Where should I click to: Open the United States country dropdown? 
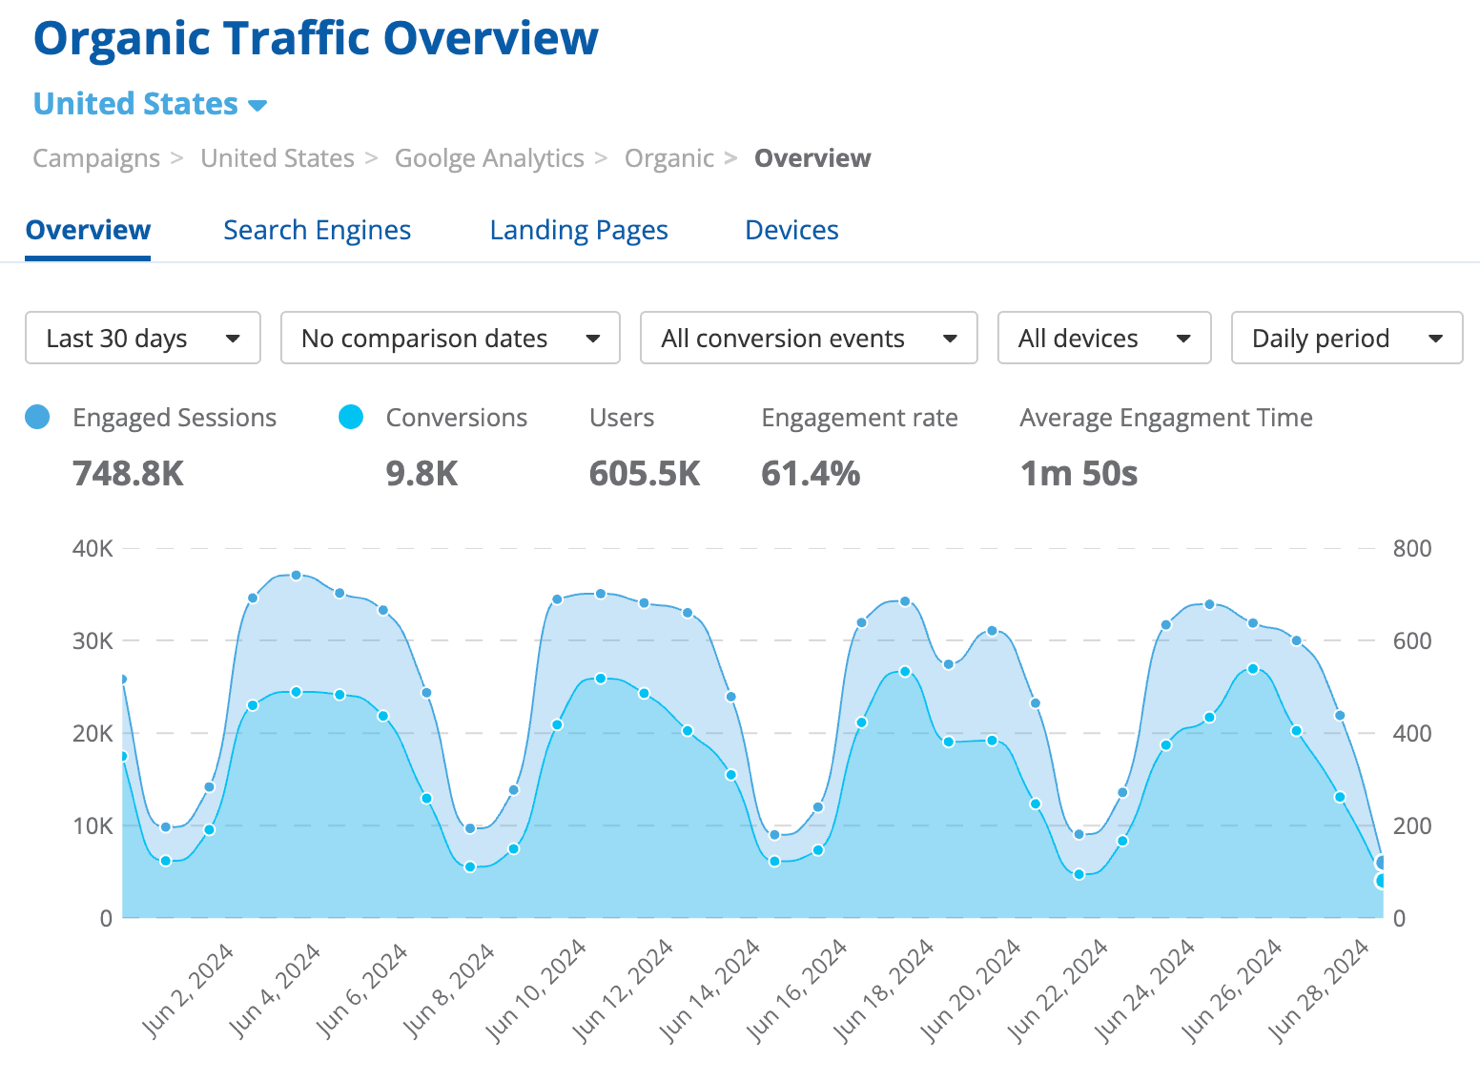click(150, 104)
